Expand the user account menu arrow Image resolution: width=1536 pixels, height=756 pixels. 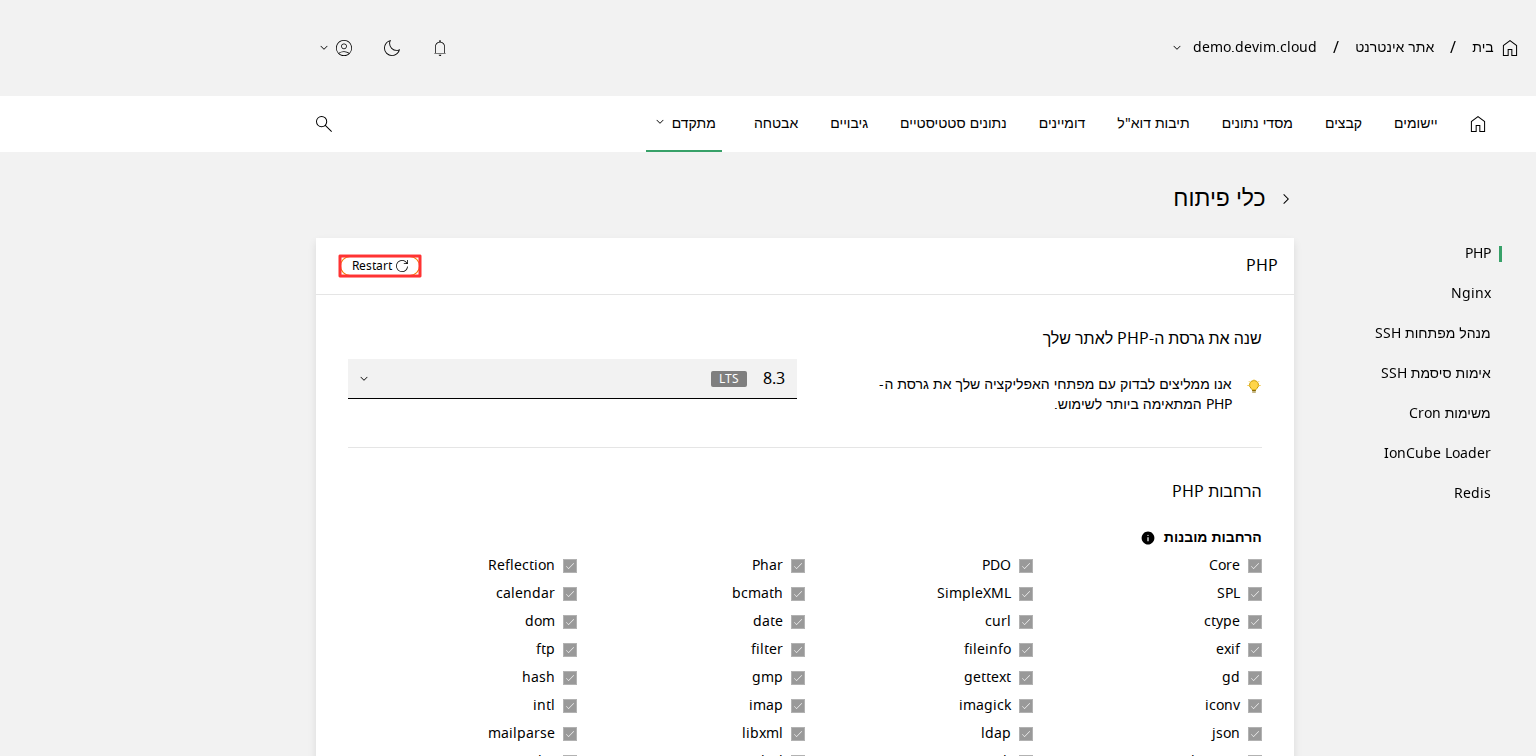pyautogui.click(x=323, y=48)
